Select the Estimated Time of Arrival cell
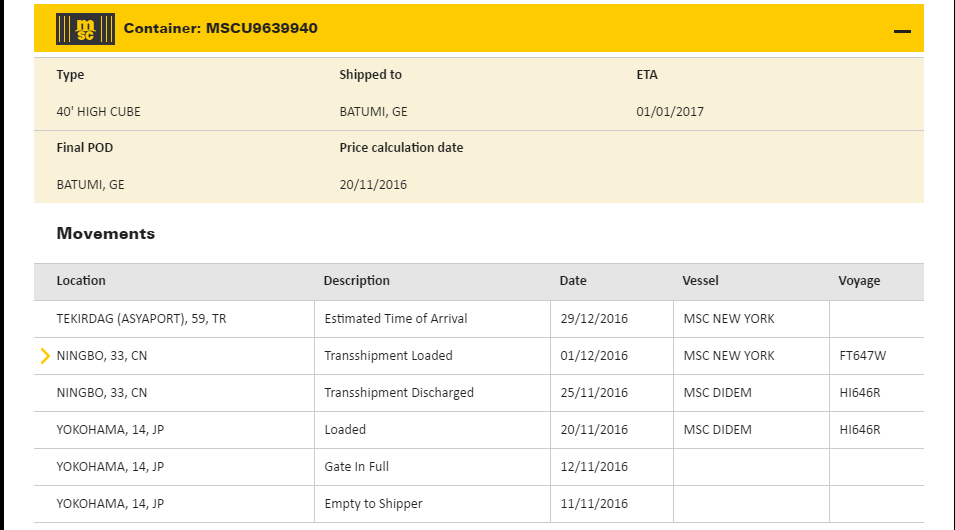The image size is (955, 530). coord(396,319)
